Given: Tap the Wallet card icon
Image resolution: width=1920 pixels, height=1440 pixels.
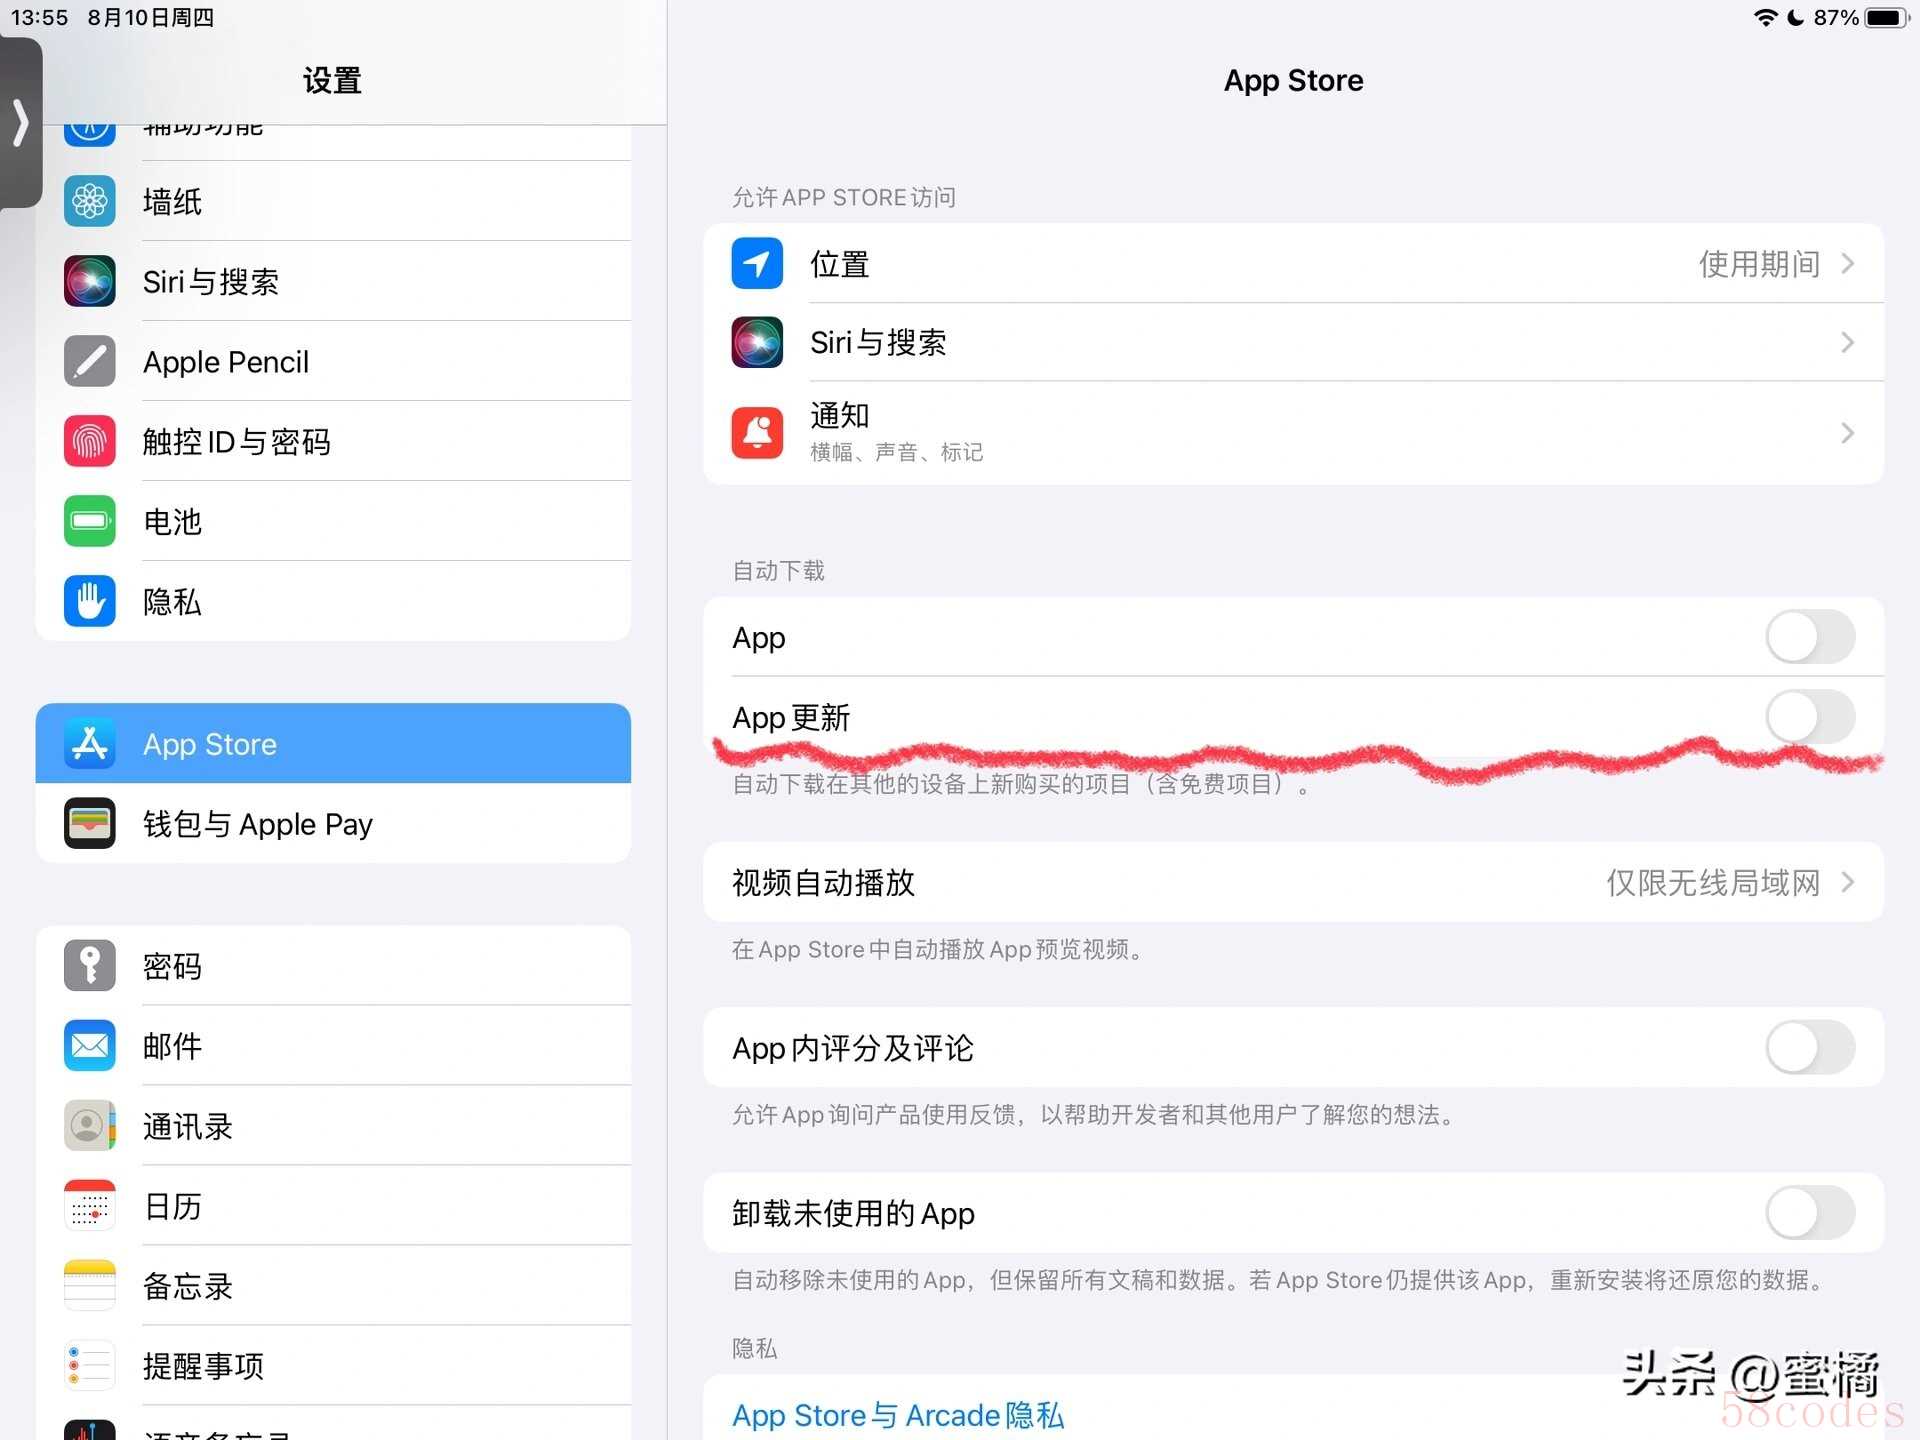Looking at the screenshot, I should pos(90,824).
